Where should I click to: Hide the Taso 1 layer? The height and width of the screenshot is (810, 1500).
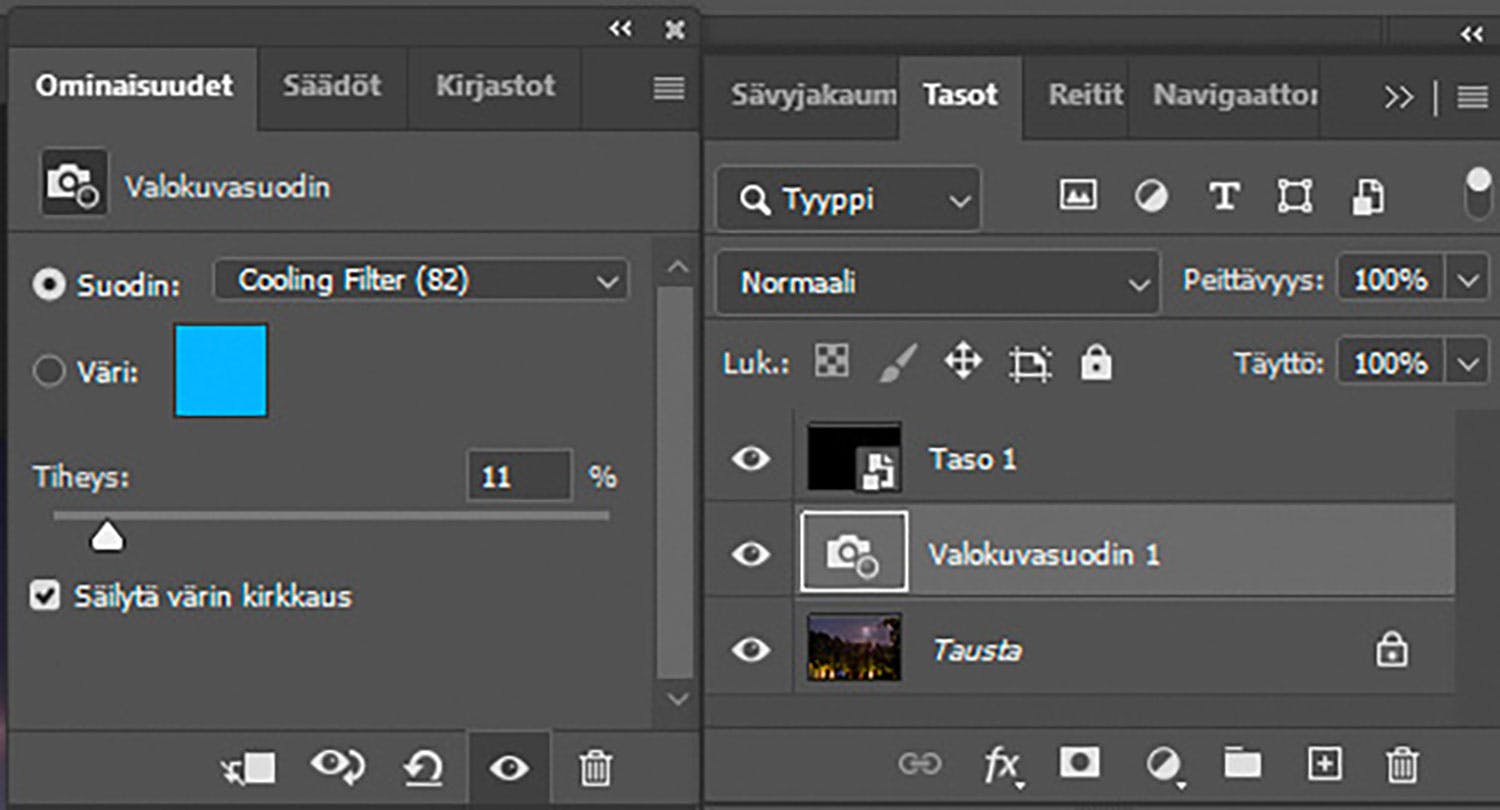(x=750, y=459)
